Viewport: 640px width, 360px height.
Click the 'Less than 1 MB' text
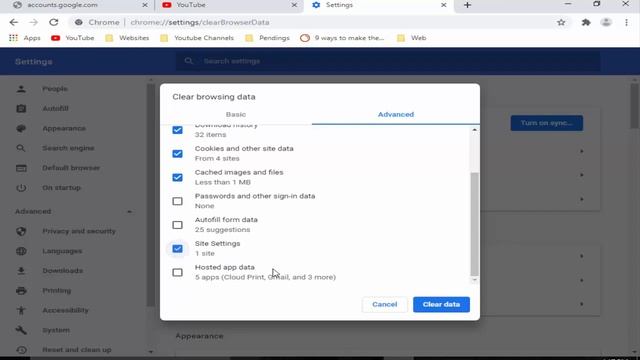tap(222, 182)
